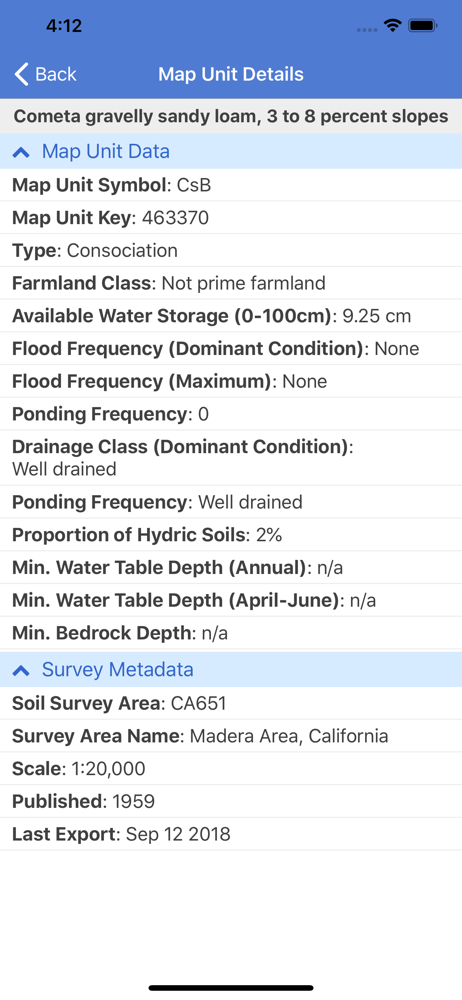This screenshot has height=1000, width=462.
Task: Tap the Back button label
Action: click(56, 74)
